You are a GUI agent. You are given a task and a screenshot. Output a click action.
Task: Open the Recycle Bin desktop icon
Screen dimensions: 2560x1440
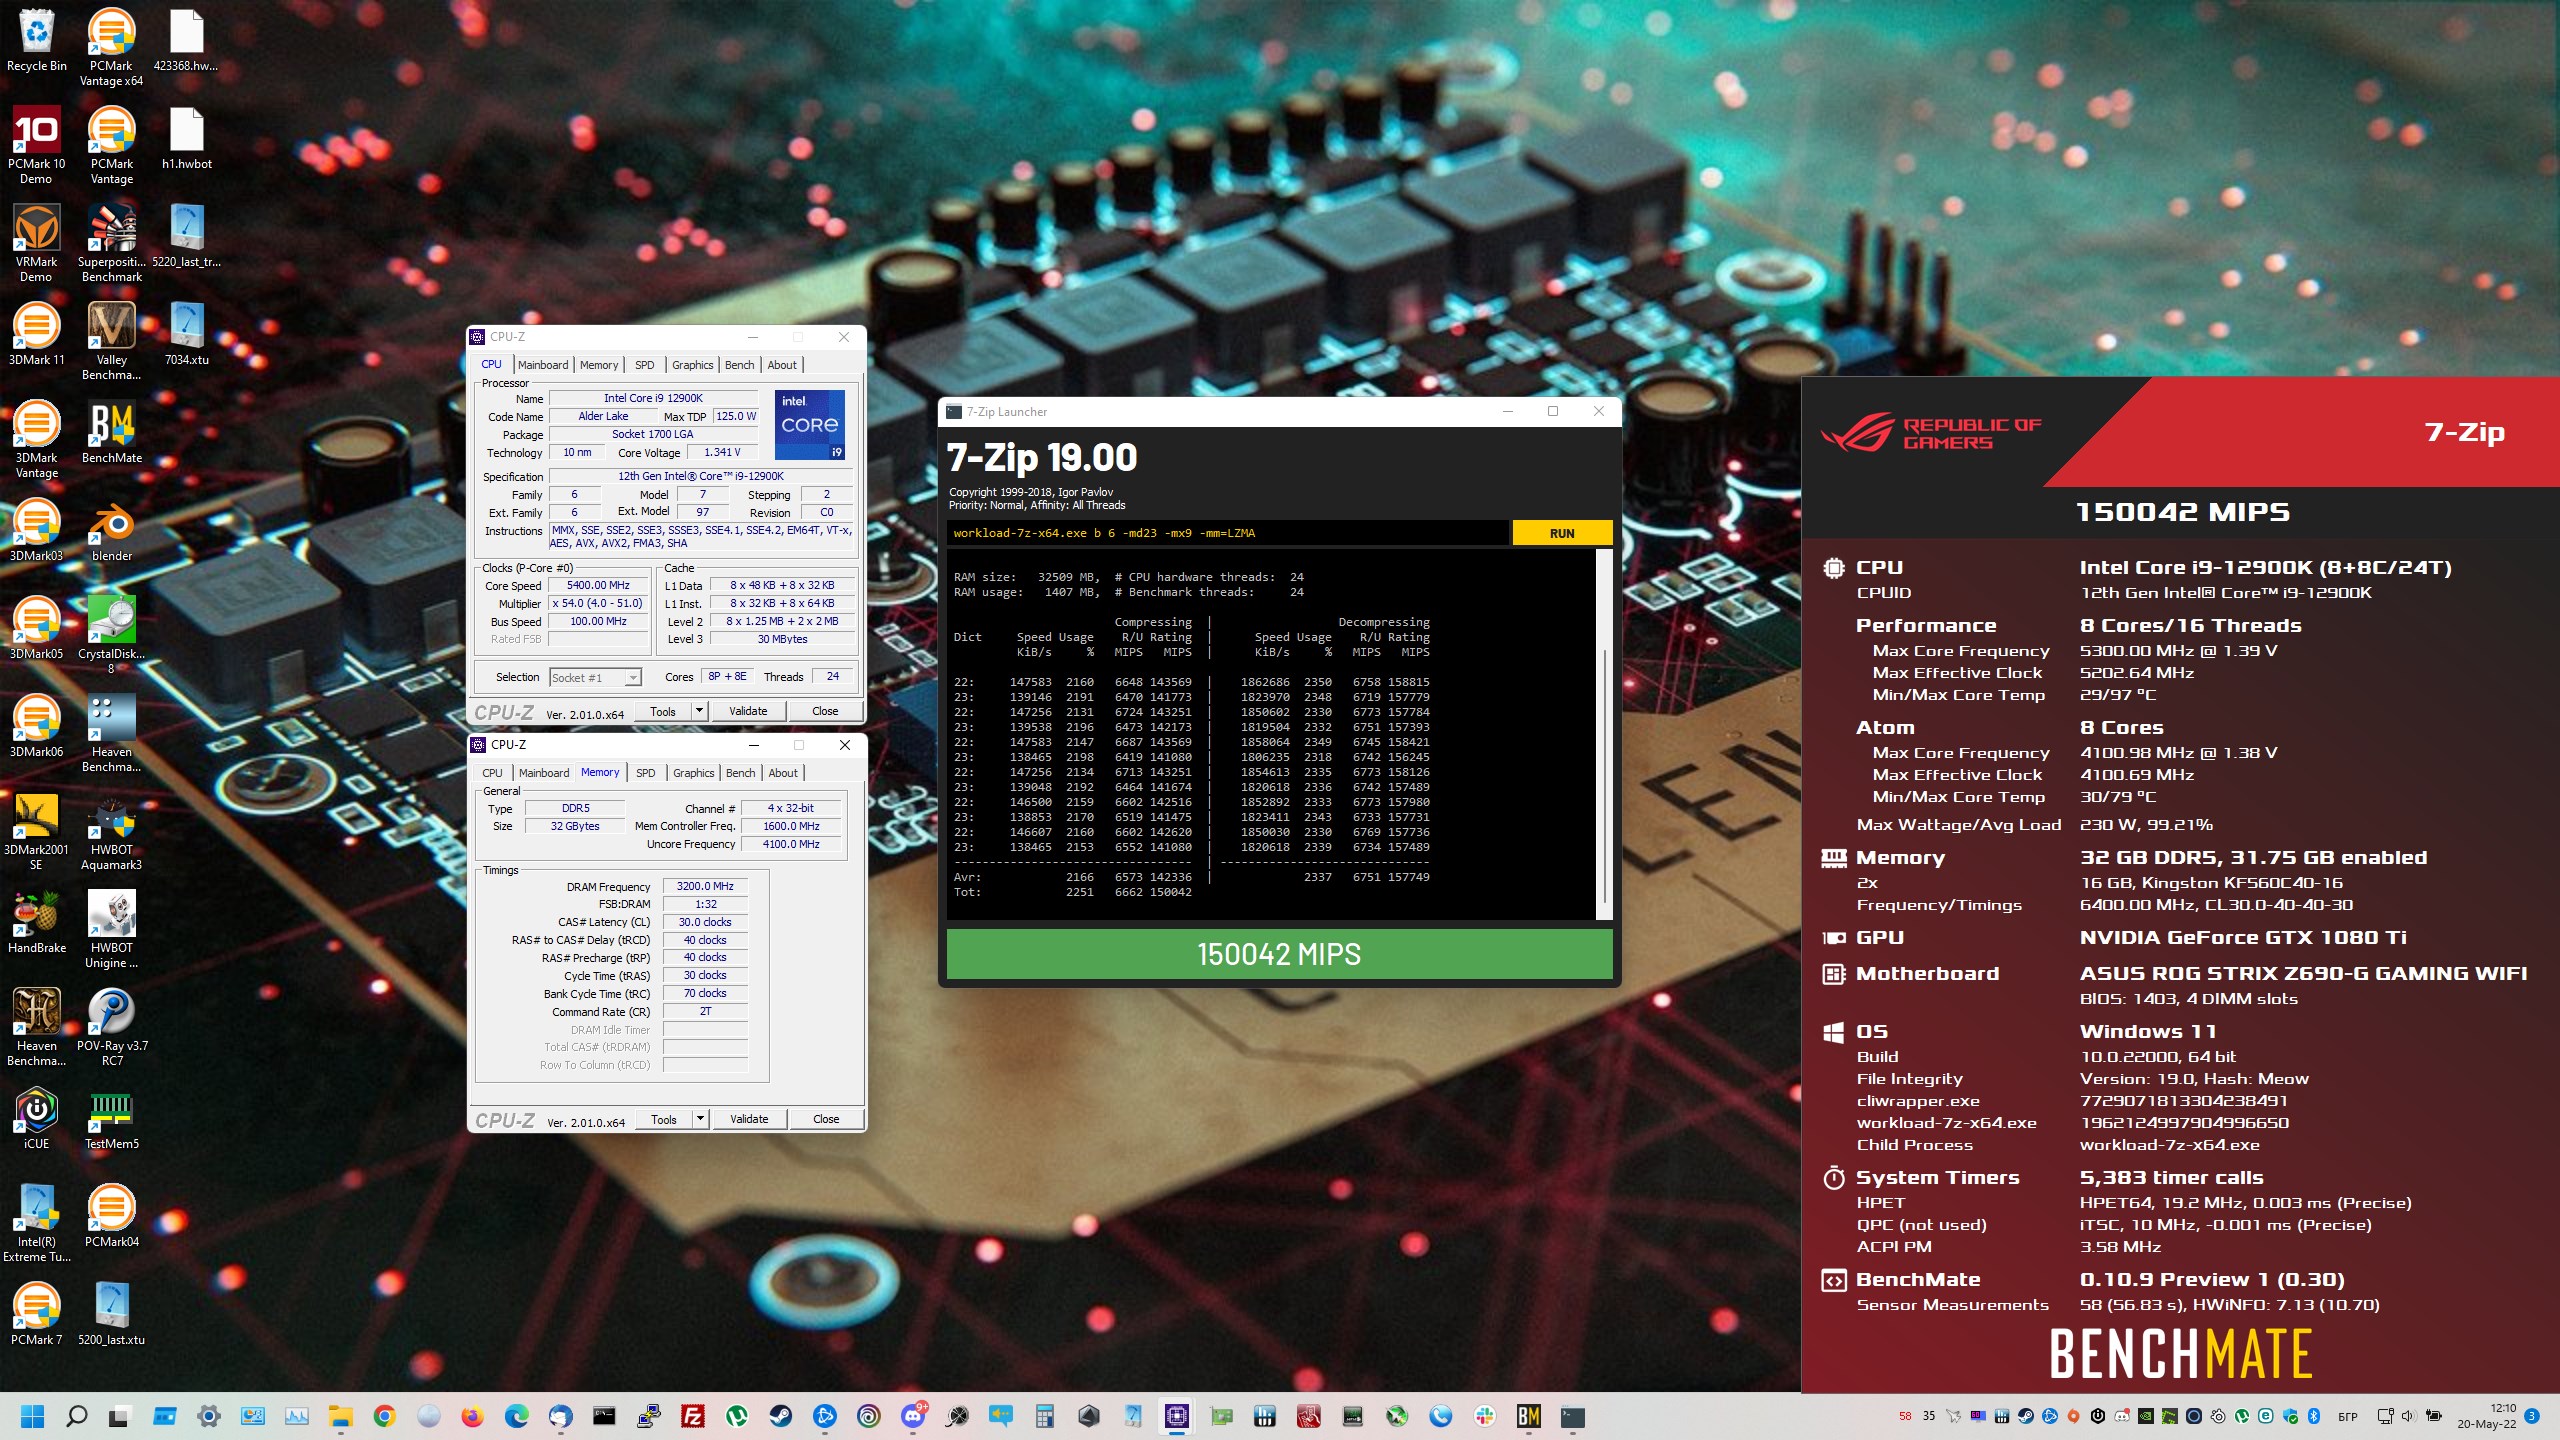pos(36,40)
